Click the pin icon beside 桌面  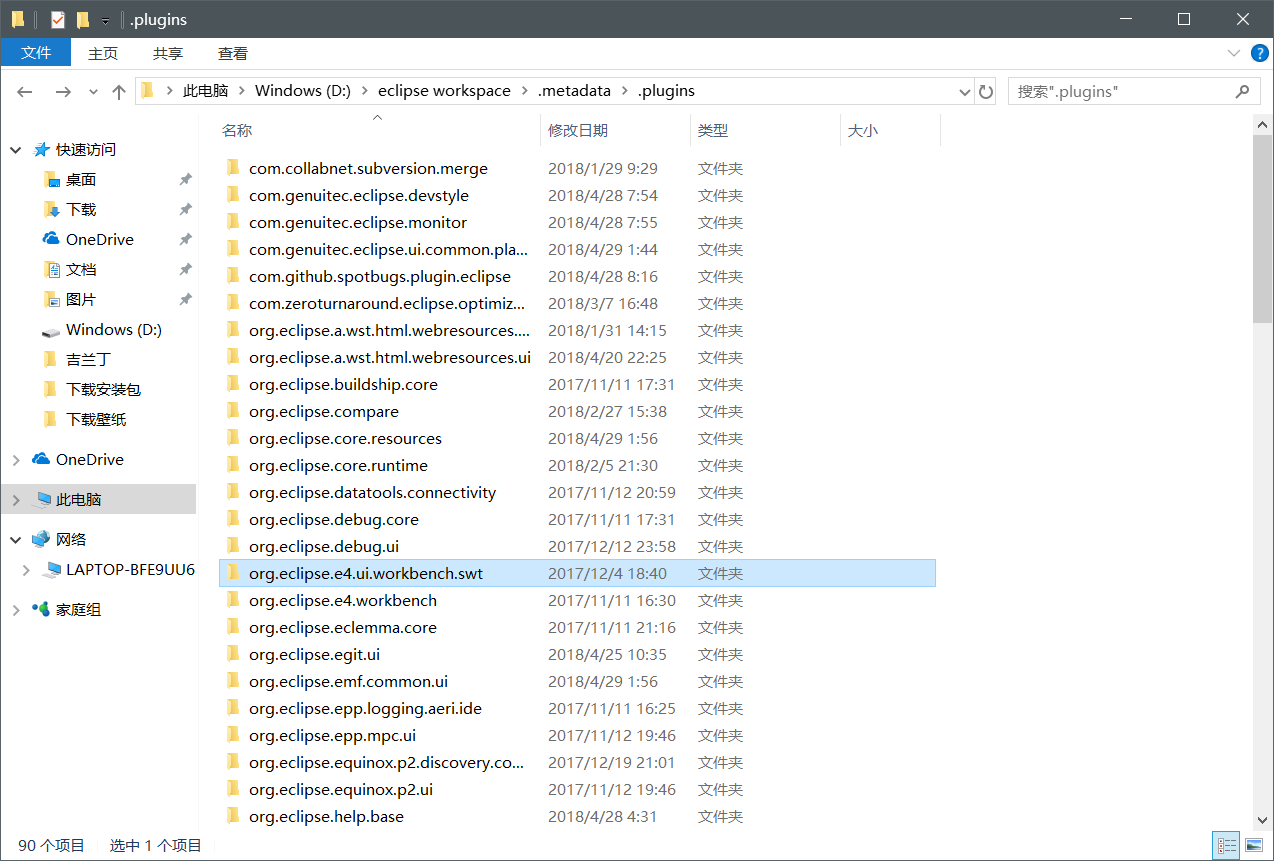(185, 180)
